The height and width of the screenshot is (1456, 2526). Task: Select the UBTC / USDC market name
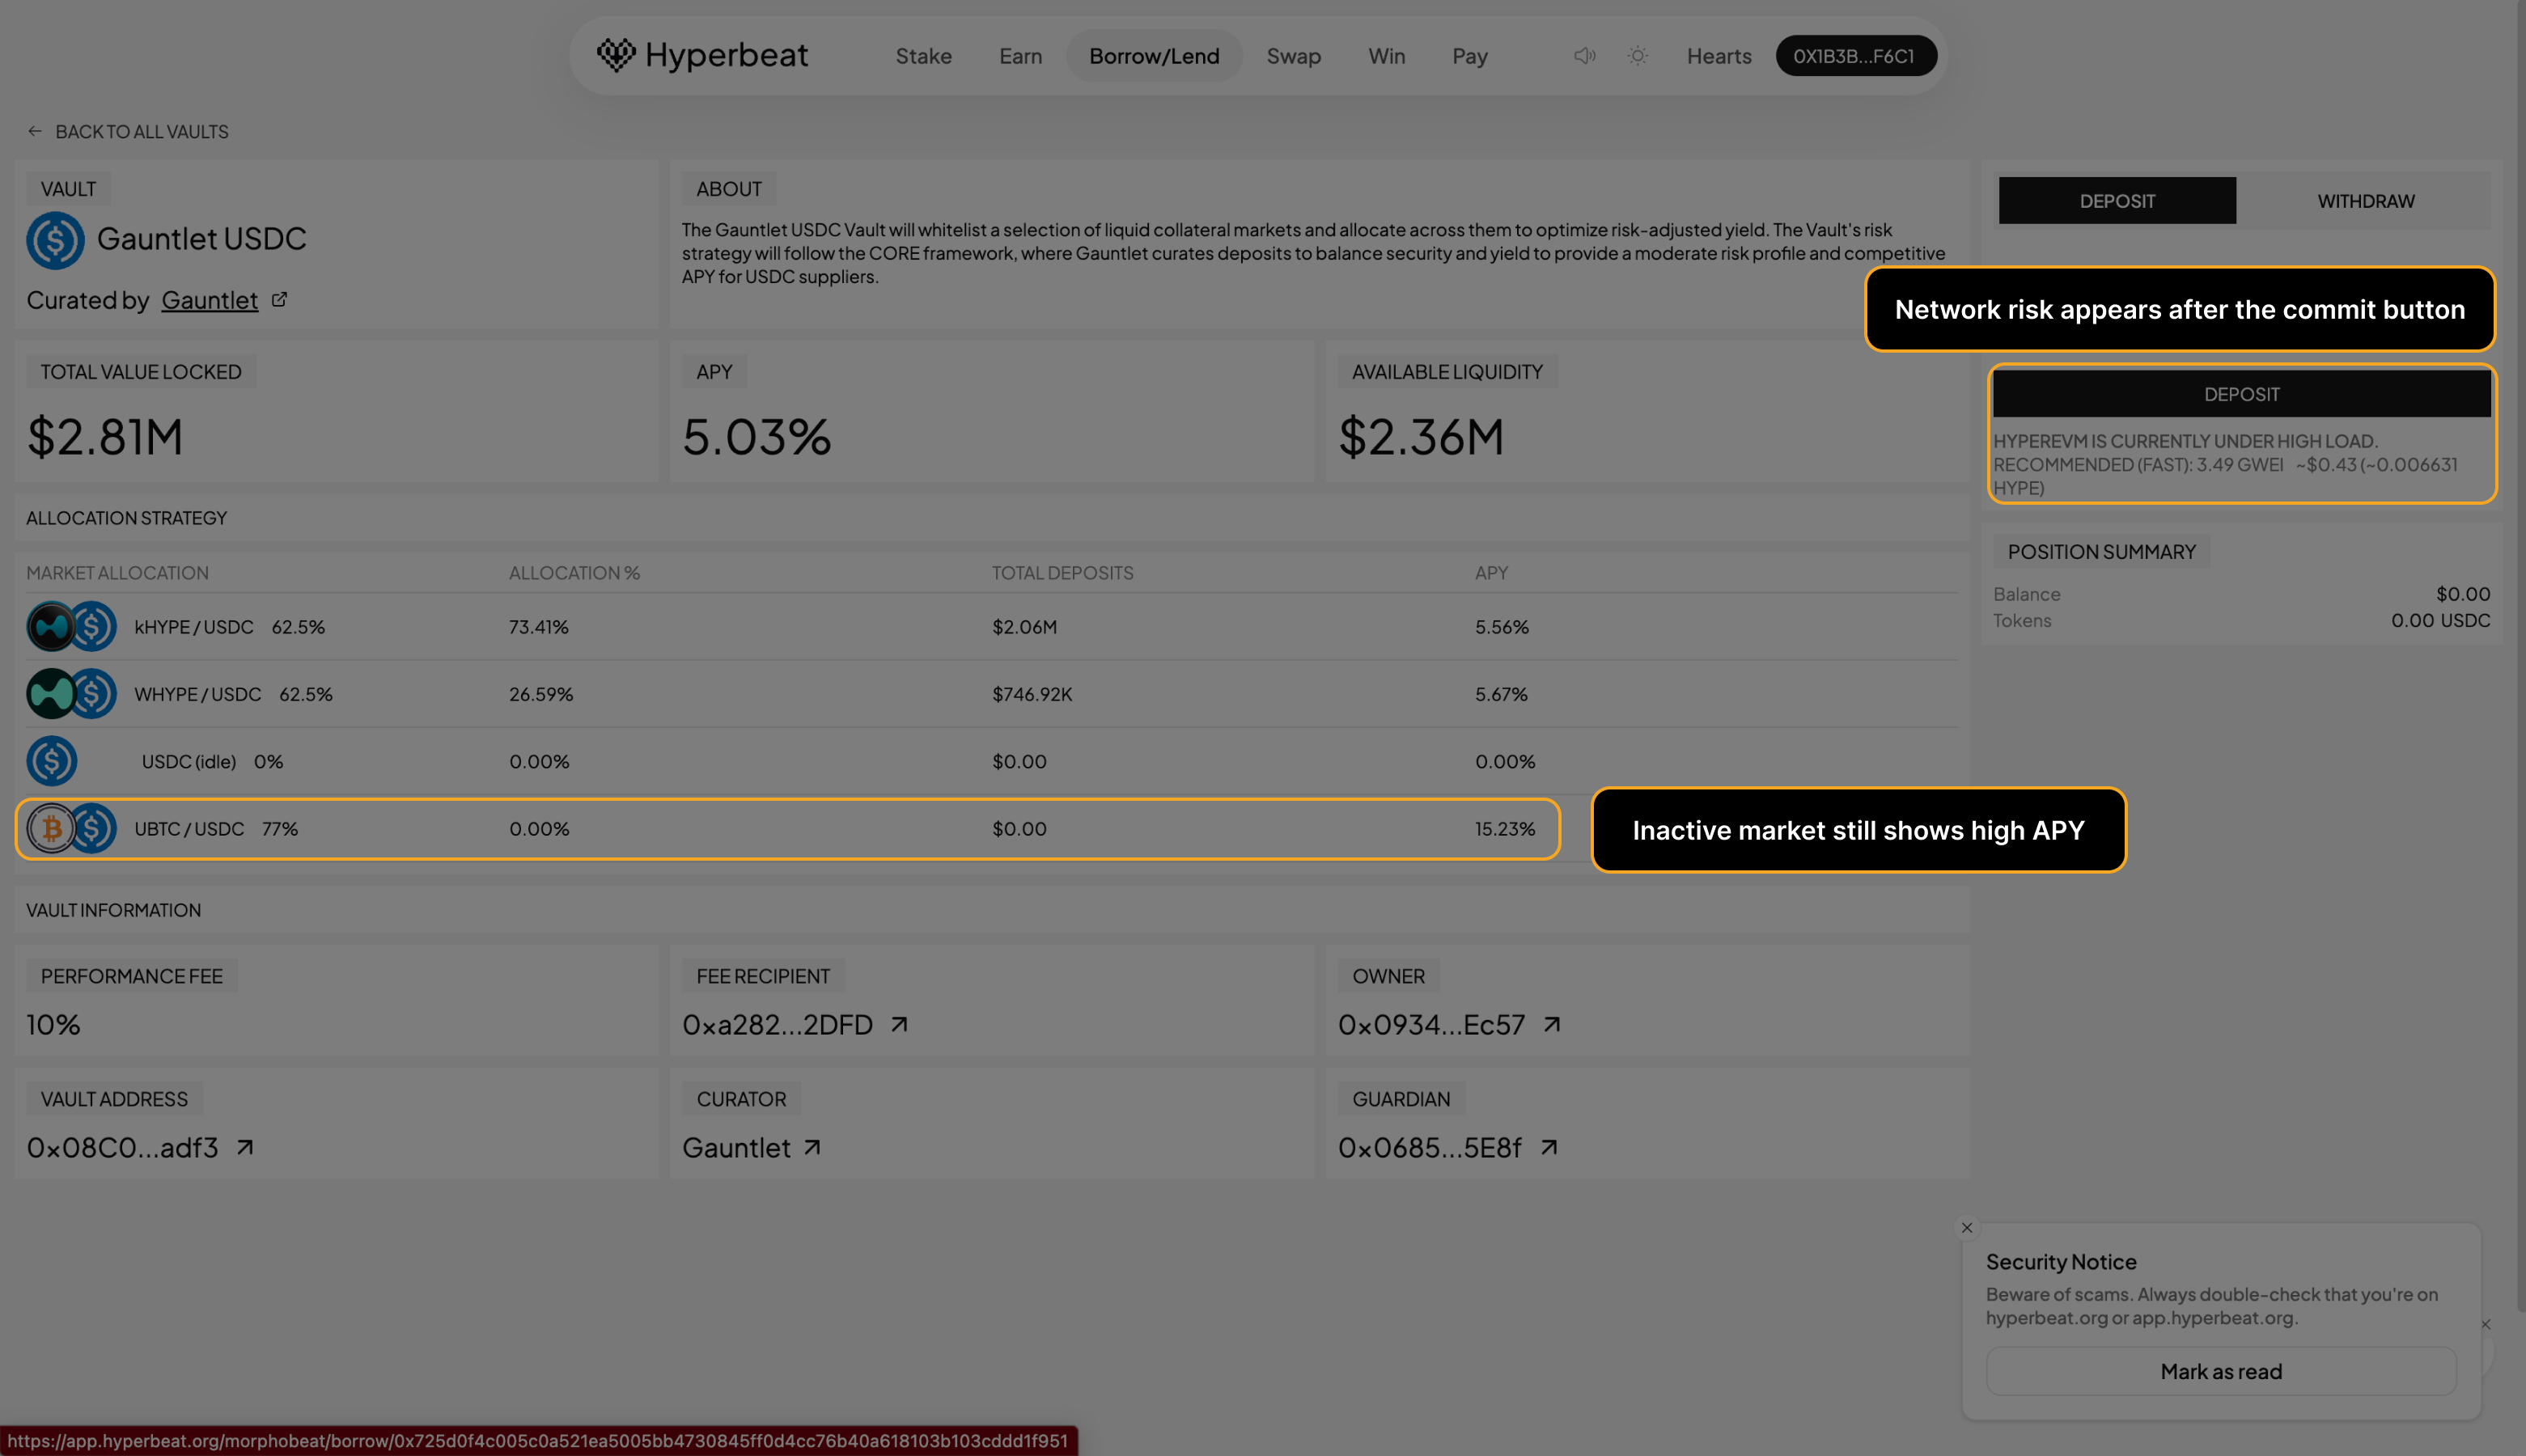[x=189, y=828]
